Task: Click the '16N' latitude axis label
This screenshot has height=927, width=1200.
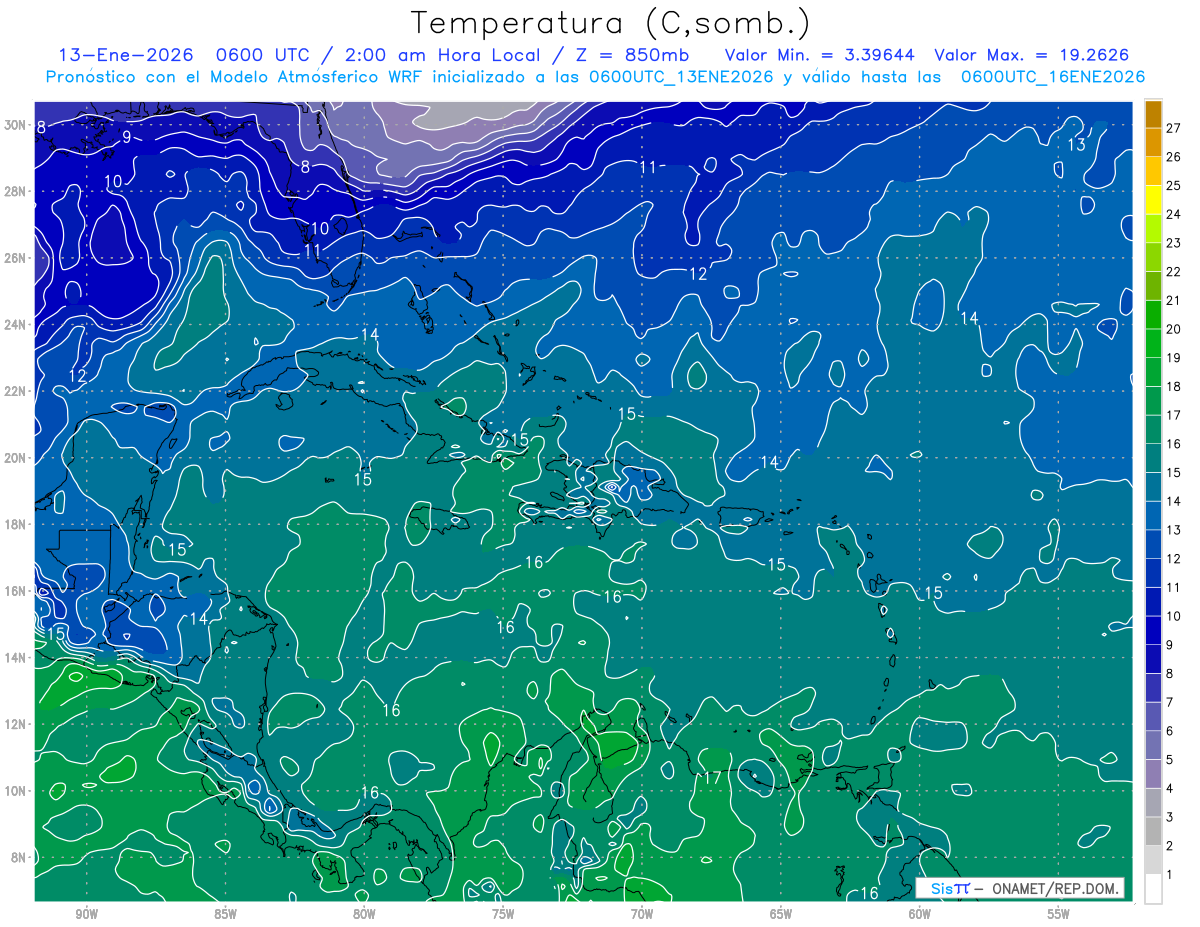Action: [x=14, y=591]
